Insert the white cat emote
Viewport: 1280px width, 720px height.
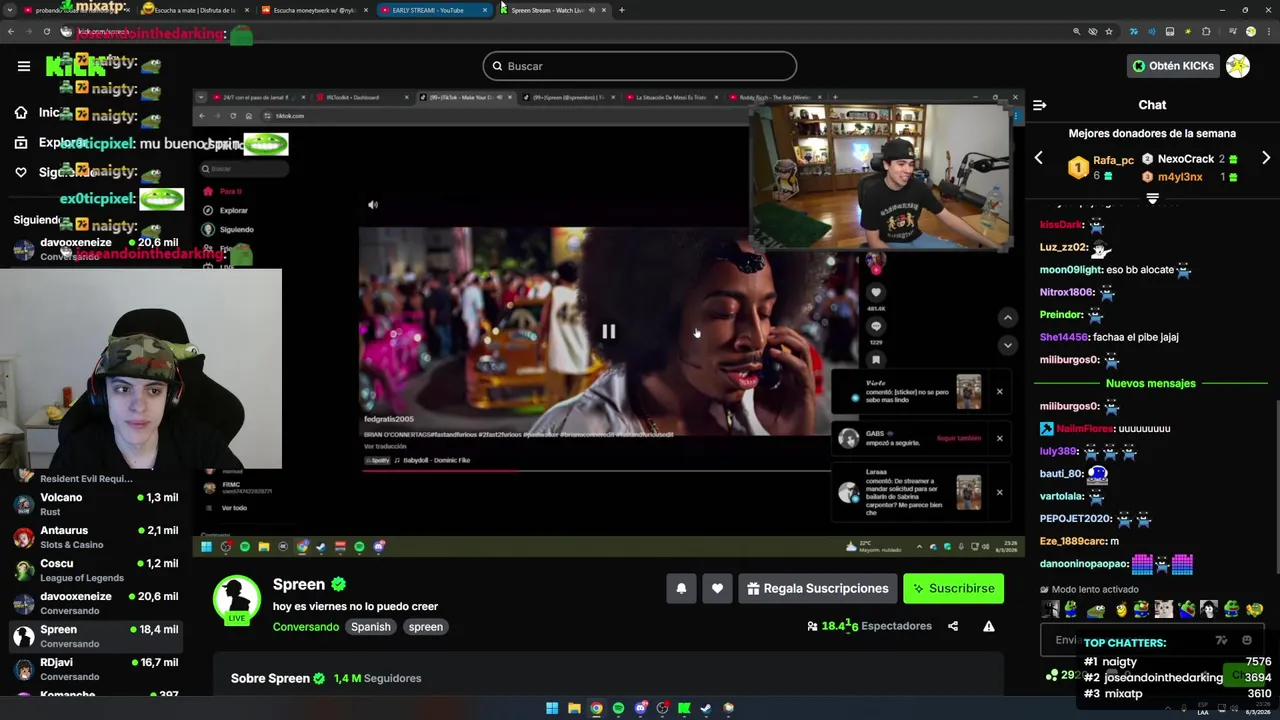[x=1163, y=609]
